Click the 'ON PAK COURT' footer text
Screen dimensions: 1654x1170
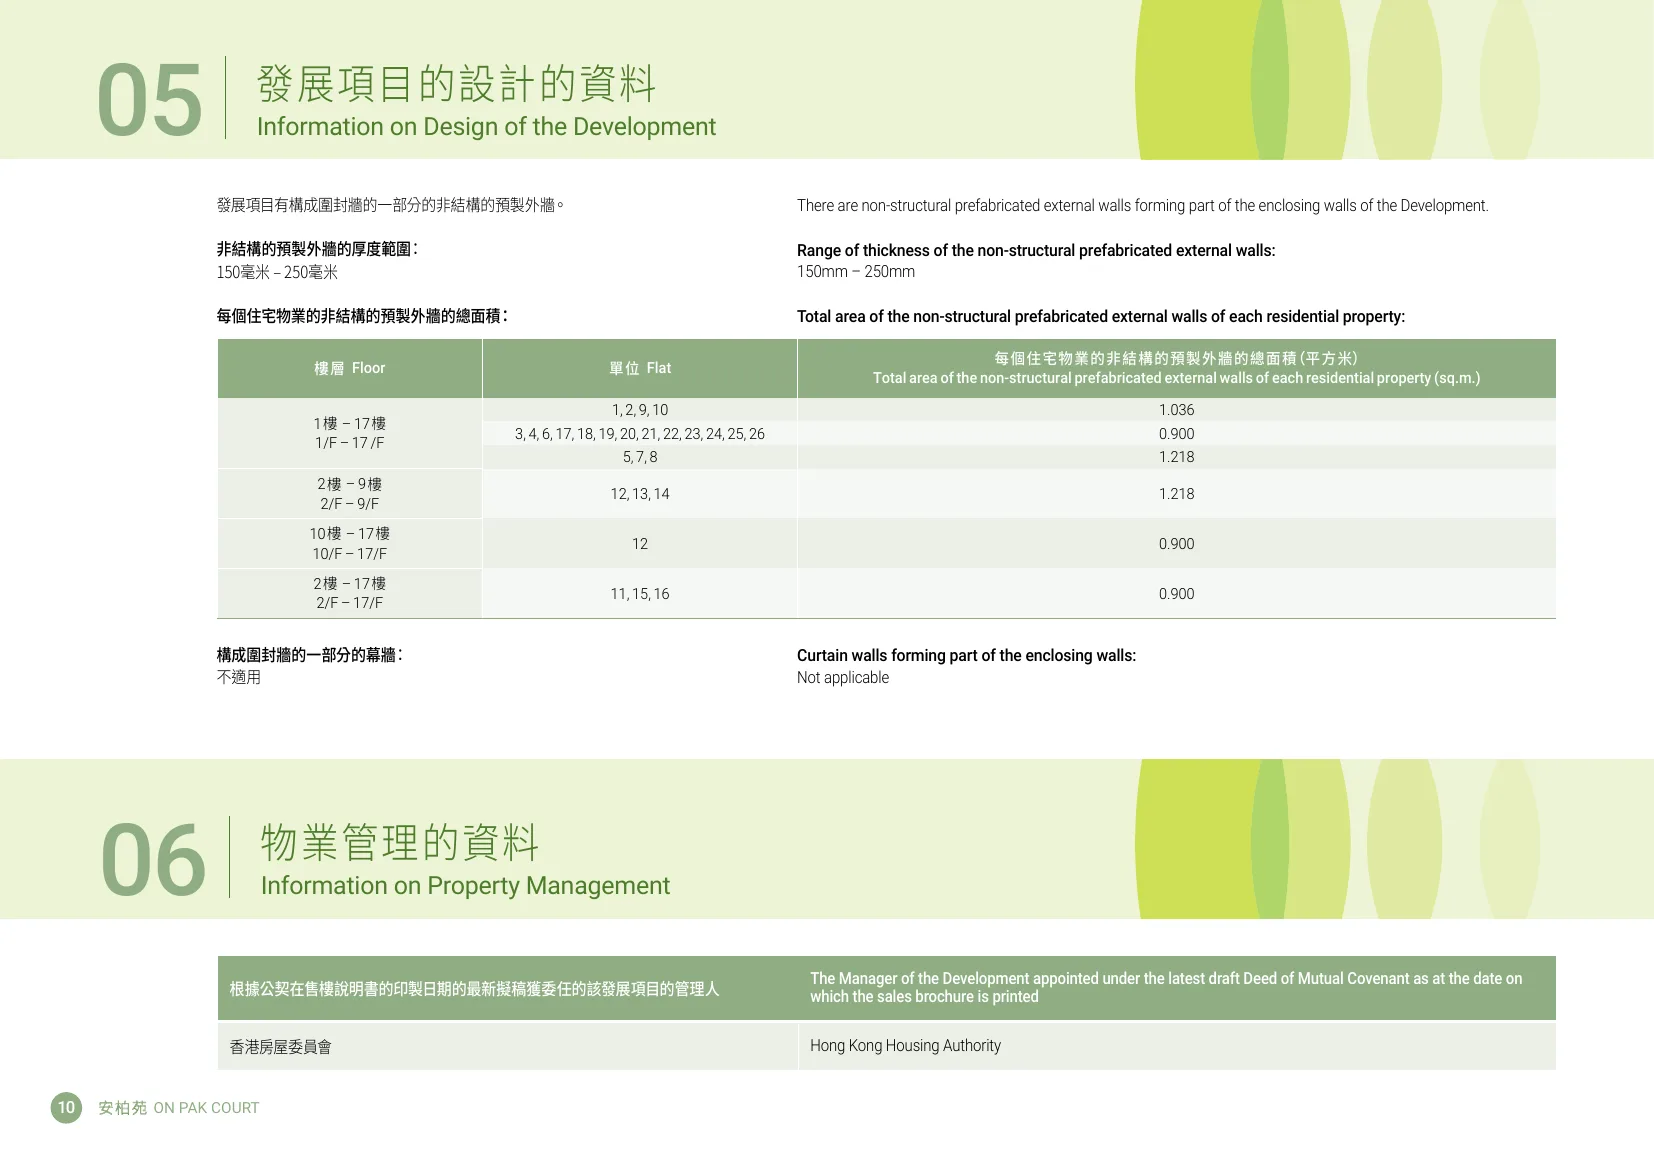pyautogui.click(x=206, y=1108)
